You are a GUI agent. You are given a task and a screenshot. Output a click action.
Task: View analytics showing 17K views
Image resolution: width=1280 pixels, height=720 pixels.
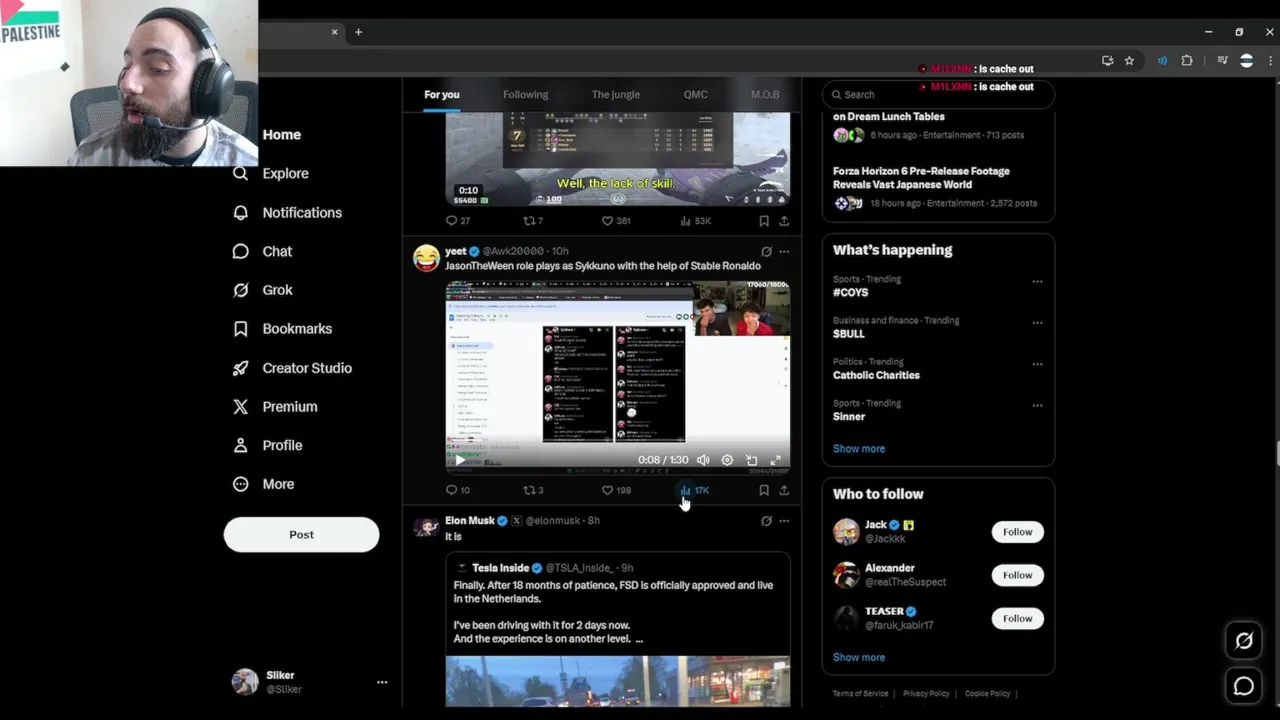(694, 490)
